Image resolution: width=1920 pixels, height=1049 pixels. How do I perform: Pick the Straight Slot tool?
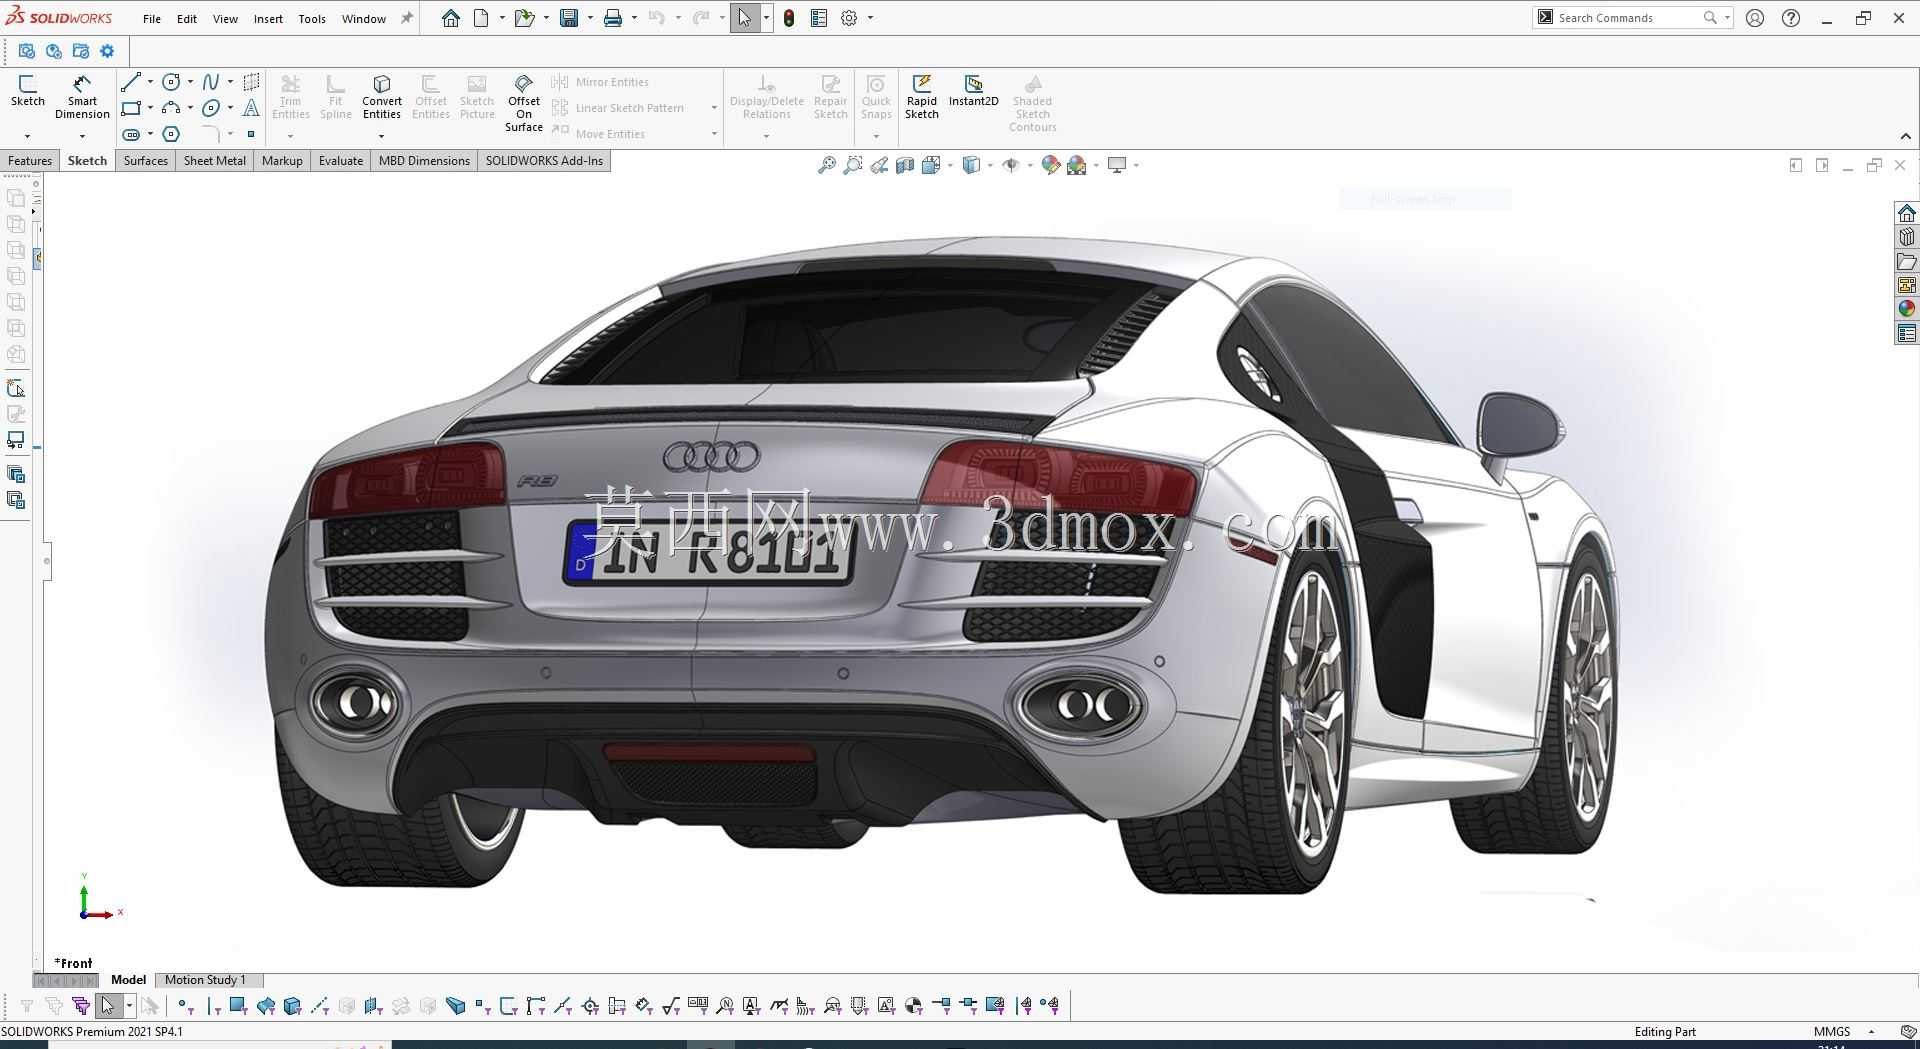point(130,134)
